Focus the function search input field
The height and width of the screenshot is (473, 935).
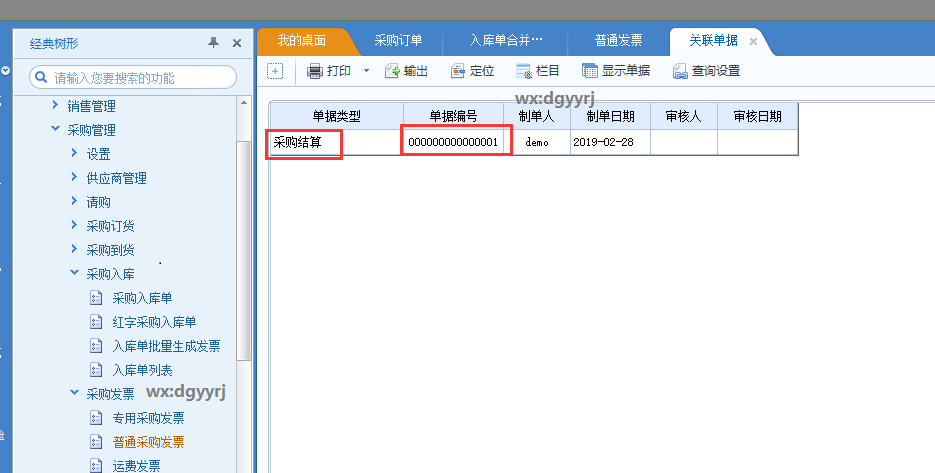pyautogui.click(x=133, y=78)
